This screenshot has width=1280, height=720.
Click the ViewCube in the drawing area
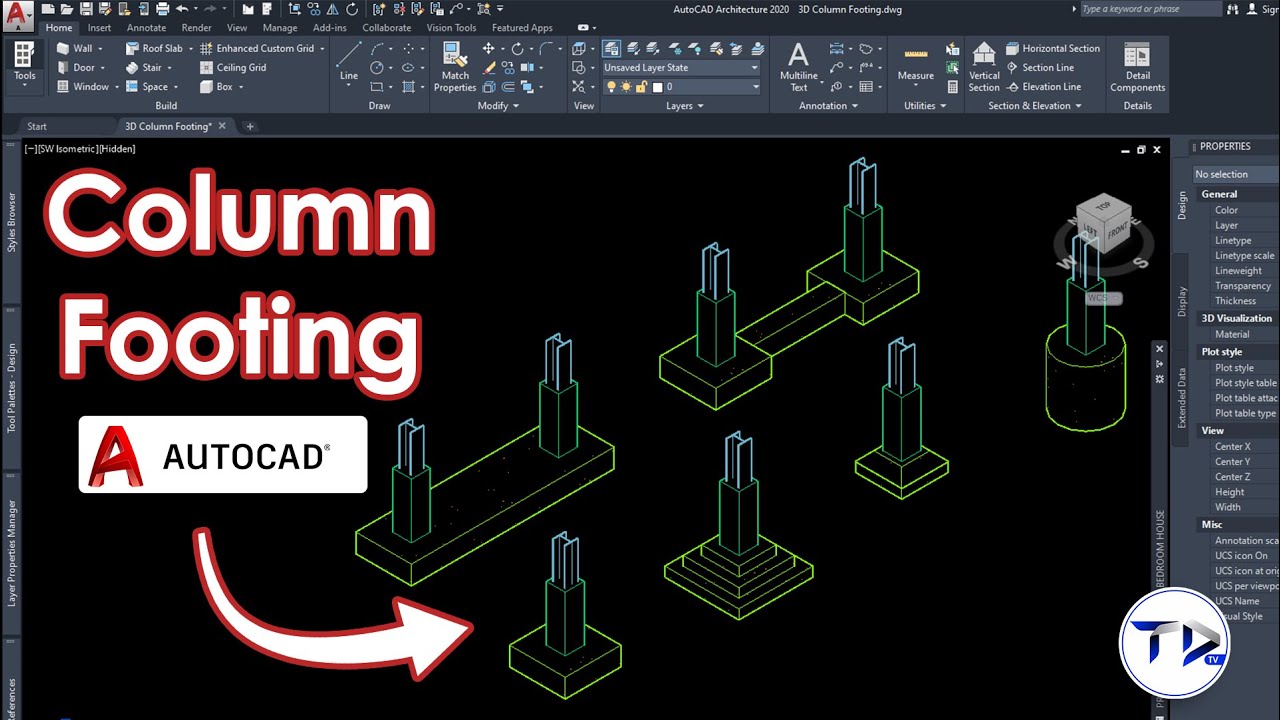click(1103, 223)
